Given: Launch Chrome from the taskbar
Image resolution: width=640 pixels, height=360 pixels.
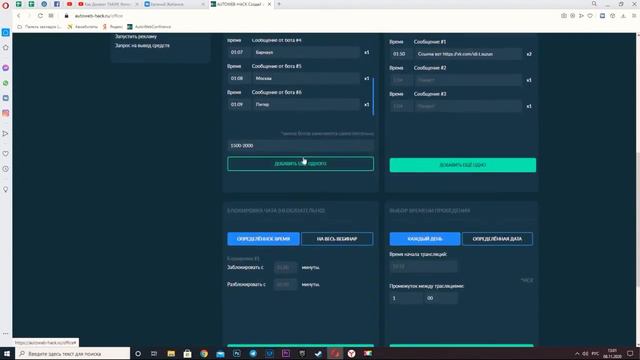Looking at the screenshot, I should pos(204,353).
